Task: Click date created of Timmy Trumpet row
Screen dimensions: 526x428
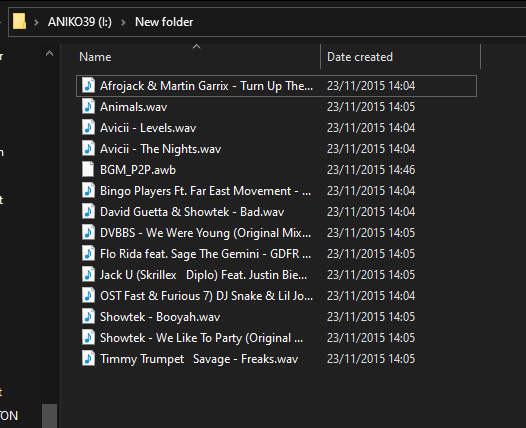Action: (x=371, y=359)
